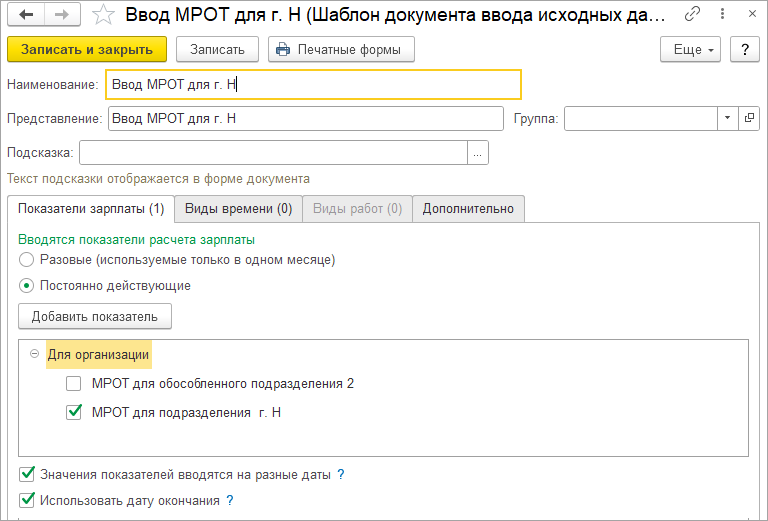Open the three-dot vertical menu in title bar
This screenshot has height=521, width=768.
pyautogui.click(x=722, y=15)
